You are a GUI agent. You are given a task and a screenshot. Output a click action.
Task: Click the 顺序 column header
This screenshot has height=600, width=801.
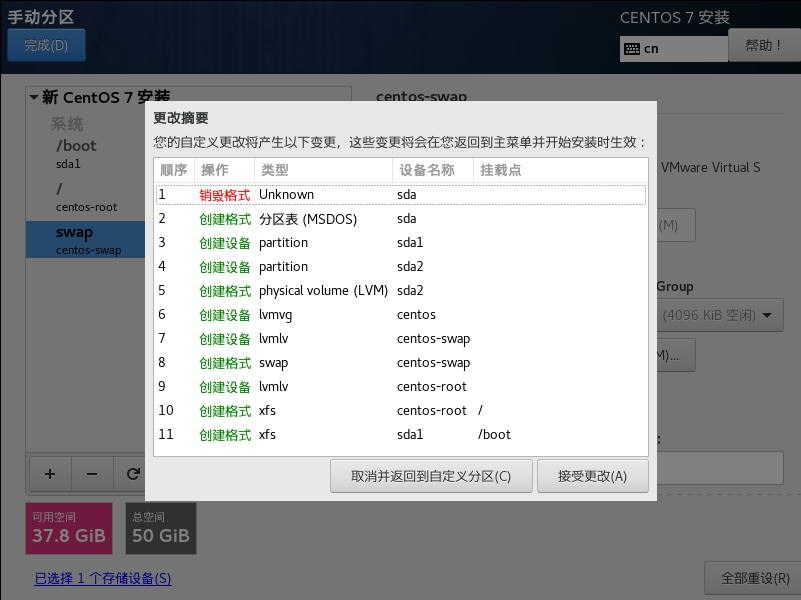tap(174, 170)
